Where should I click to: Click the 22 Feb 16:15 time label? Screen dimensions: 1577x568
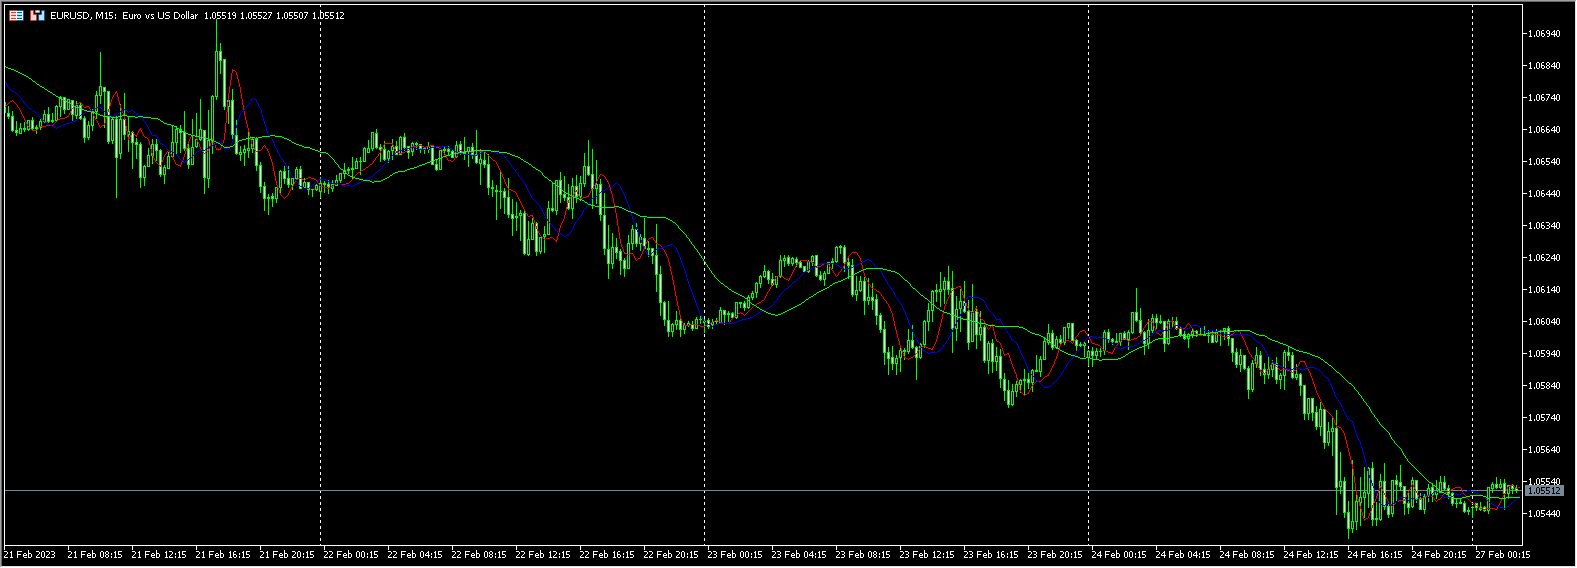tap(607, 554)
